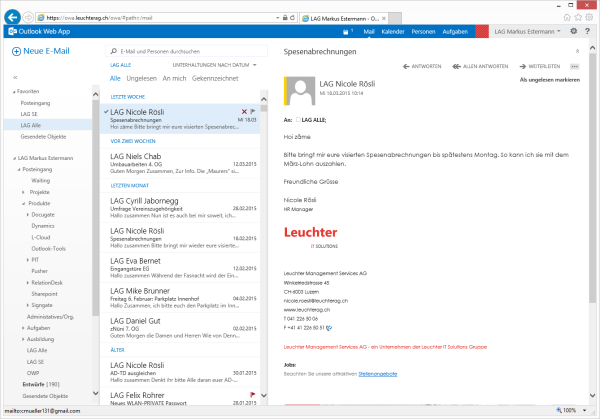Open the Outlook help question mark
600x419 pixels.
coord(587,31)
